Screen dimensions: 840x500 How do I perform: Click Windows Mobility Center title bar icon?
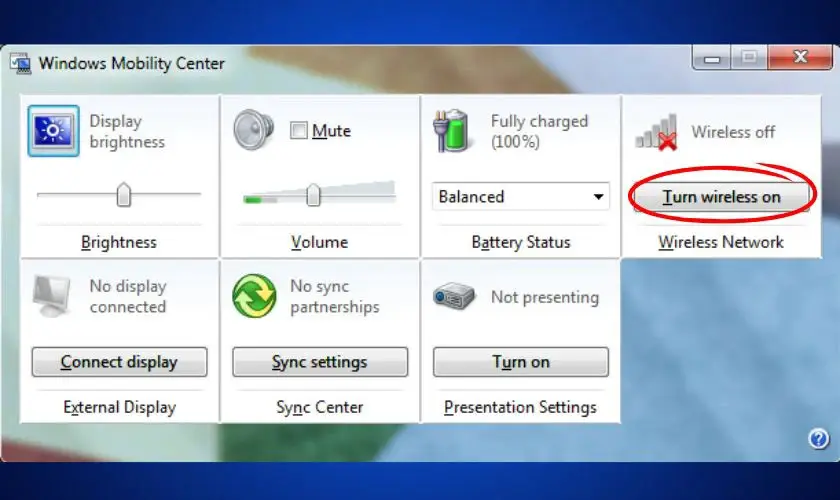click(x=20, y=63)
